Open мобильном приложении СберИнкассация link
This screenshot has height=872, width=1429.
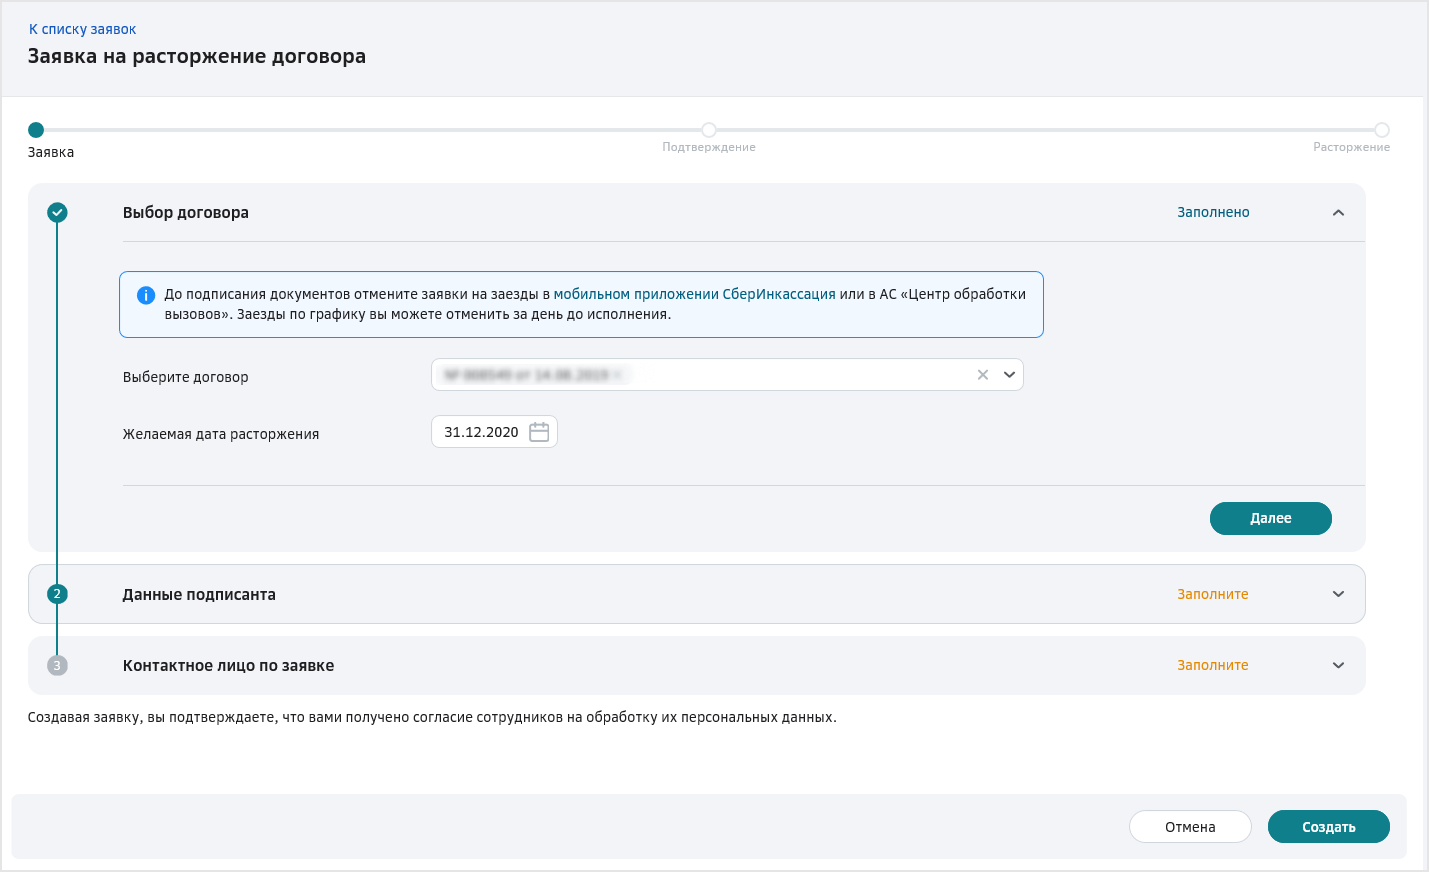(694, 294)
